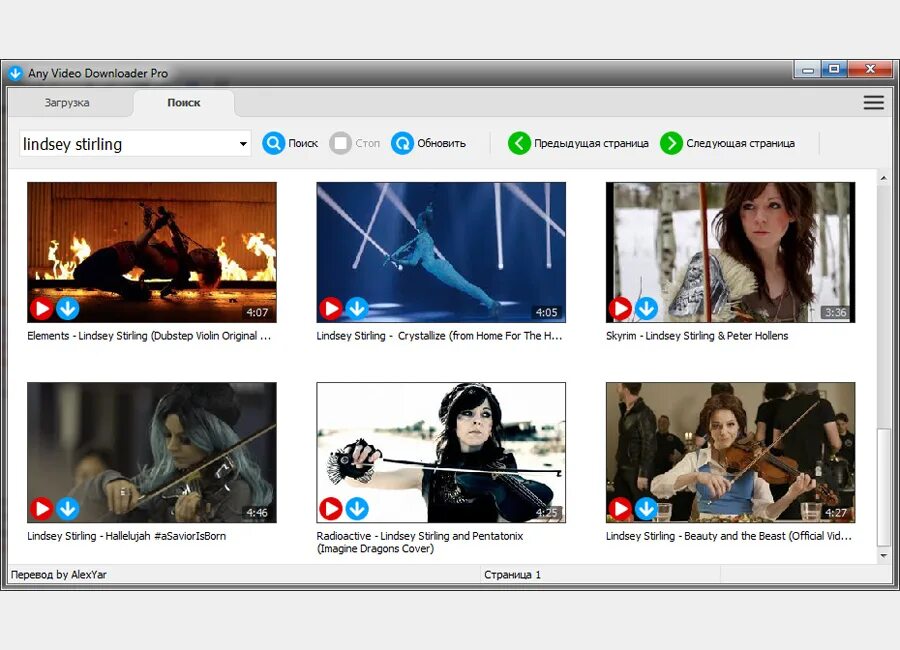Click the gray Стоп square icon

(x=340, y=143)
